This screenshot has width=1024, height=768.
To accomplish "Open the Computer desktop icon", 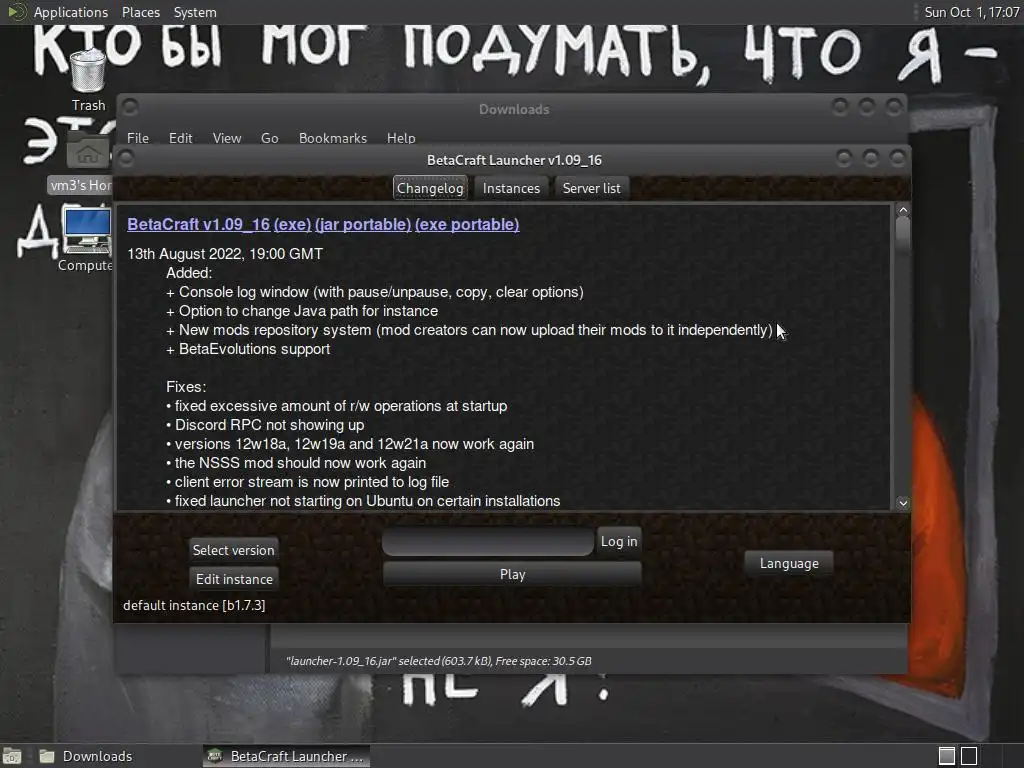I will click(x=87, y=230).
